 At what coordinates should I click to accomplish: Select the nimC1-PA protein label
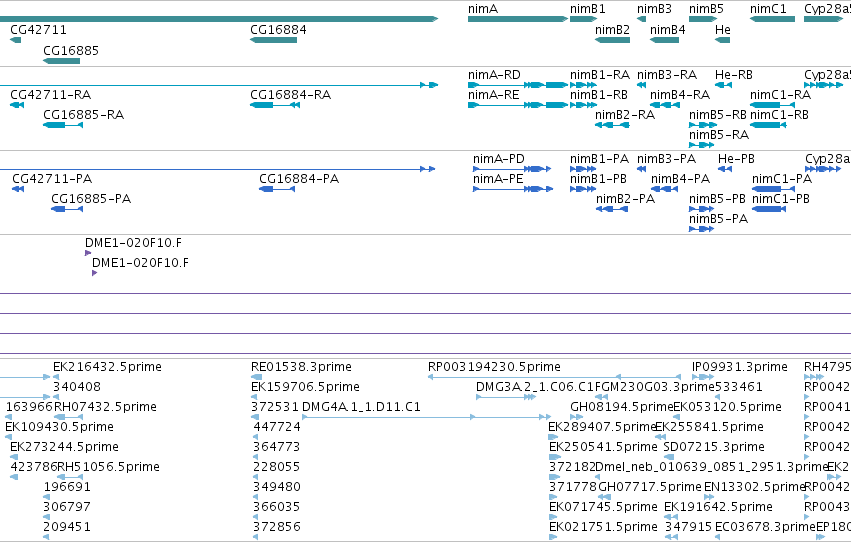coord(782,179)
